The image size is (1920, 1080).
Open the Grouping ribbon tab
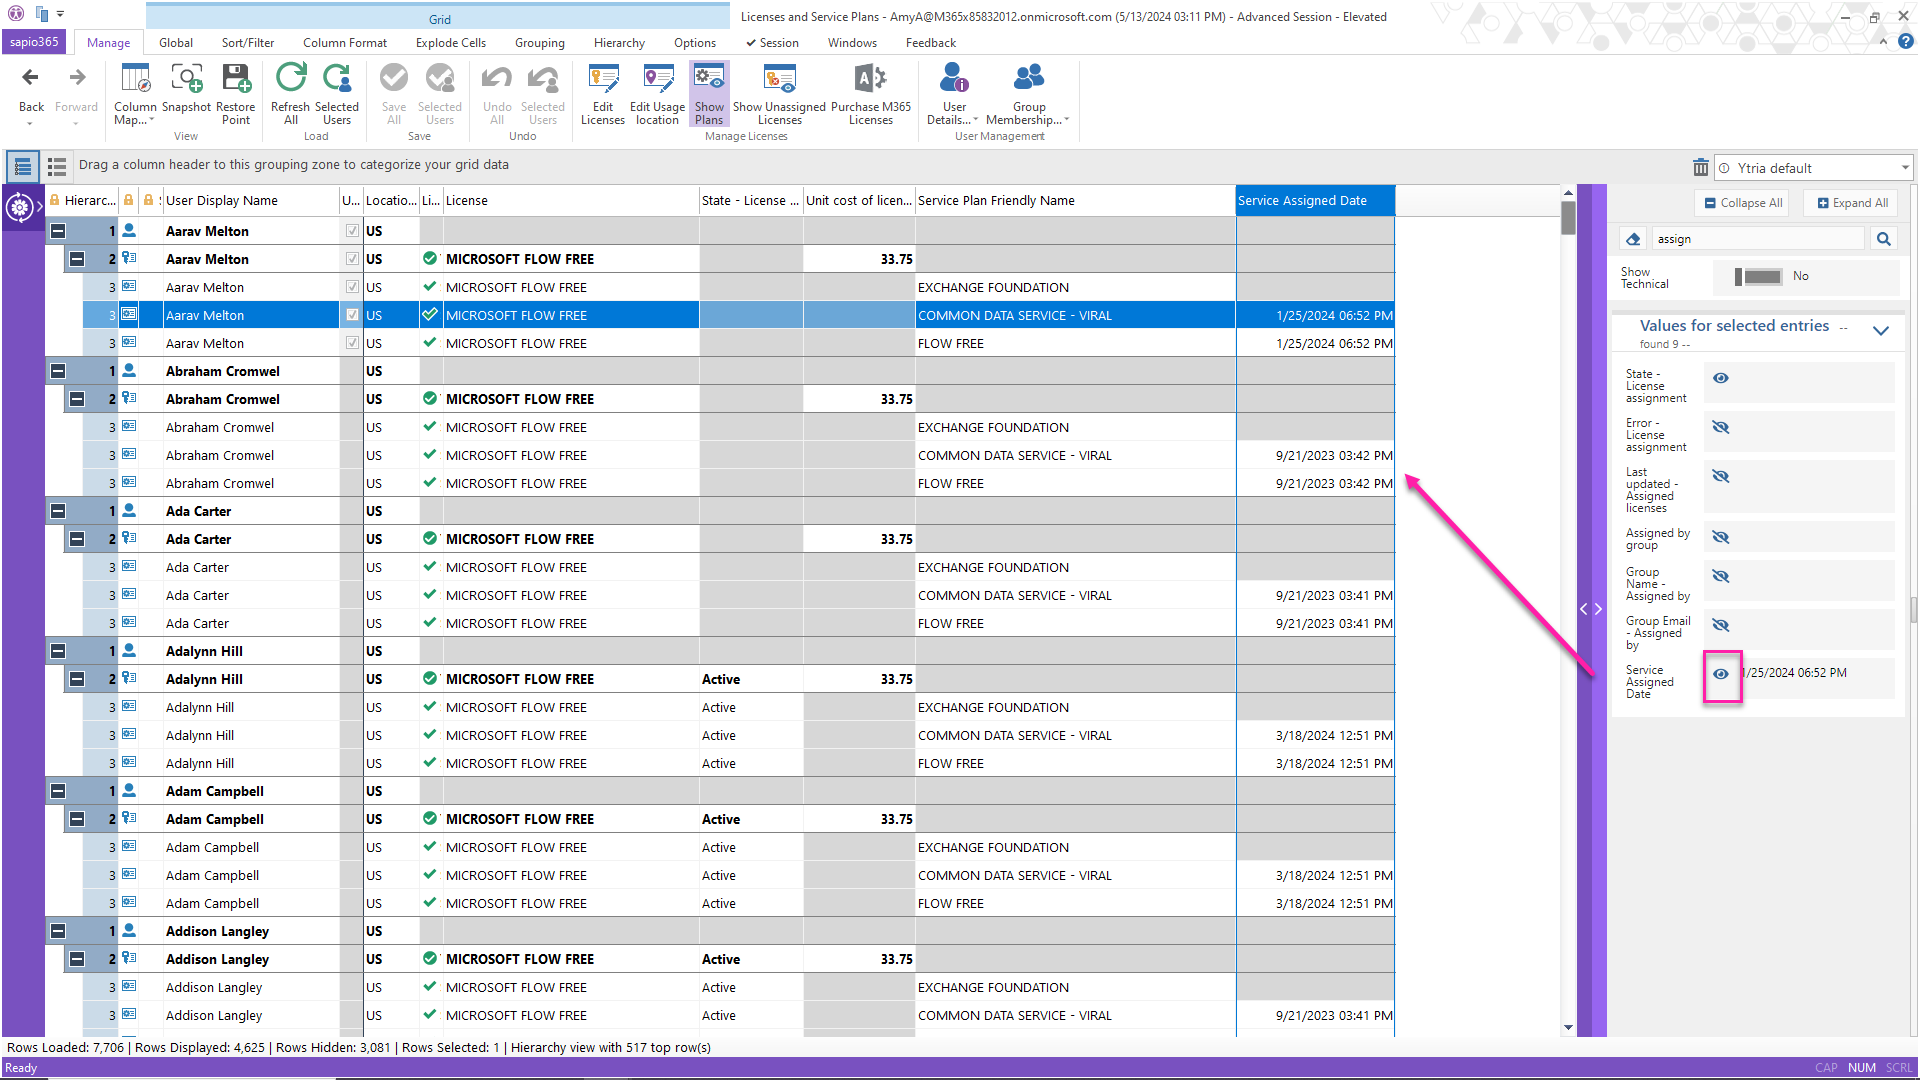click(540, 43)
